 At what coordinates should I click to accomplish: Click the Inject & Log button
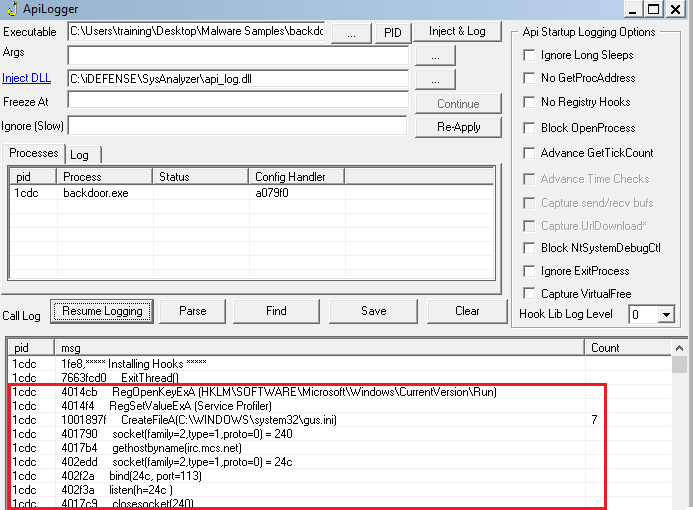click(457, 31)
